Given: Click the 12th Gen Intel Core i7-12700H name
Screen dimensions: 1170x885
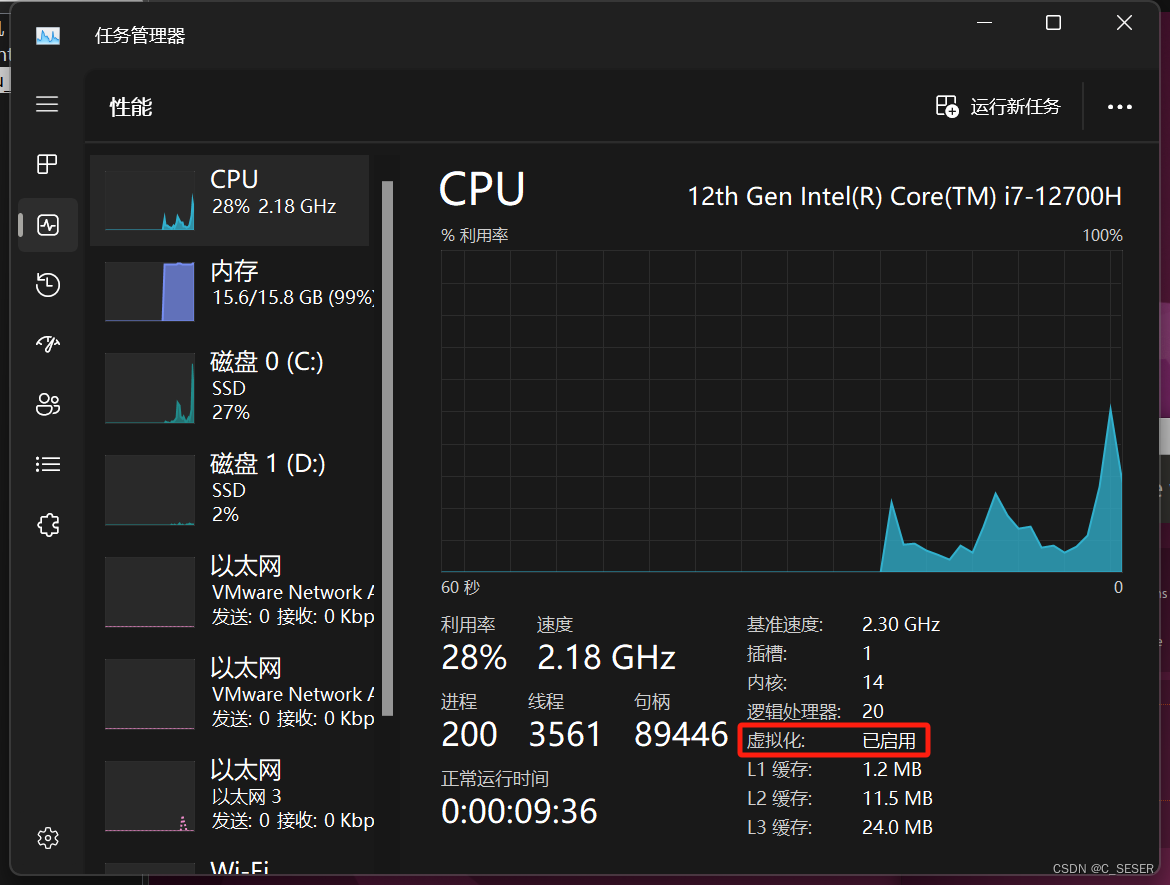Looking at the screenshot, I should tap(904, 196).
